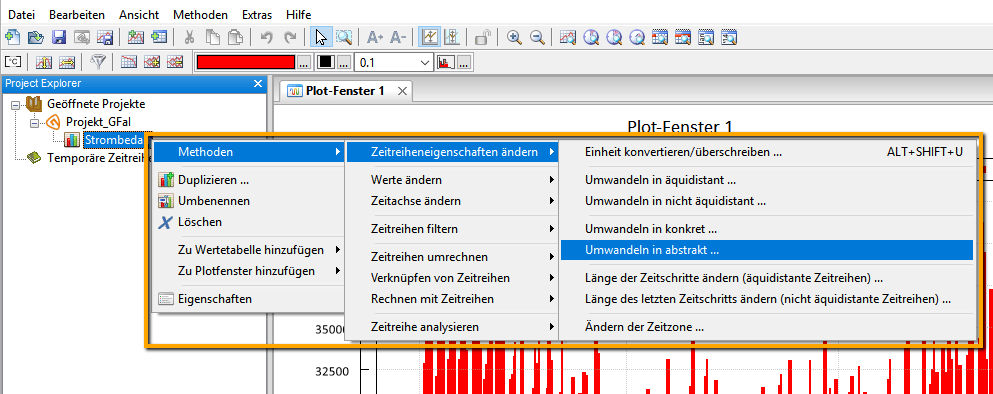
Task: Open the Ansicht menu
Action: point(139,14)
